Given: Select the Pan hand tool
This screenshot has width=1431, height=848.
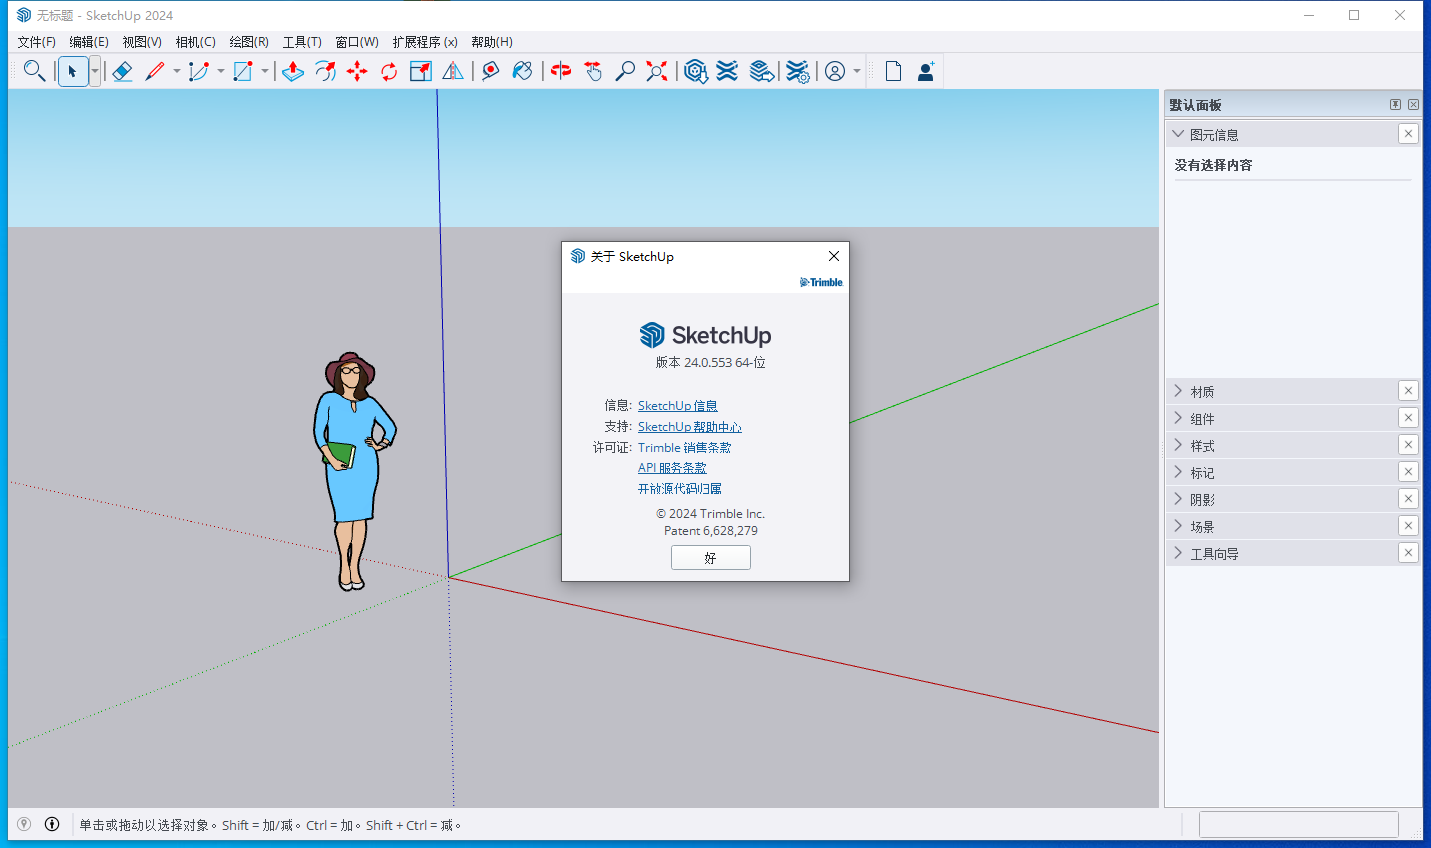Looking at the screenshot, I should tap(593, 71).
